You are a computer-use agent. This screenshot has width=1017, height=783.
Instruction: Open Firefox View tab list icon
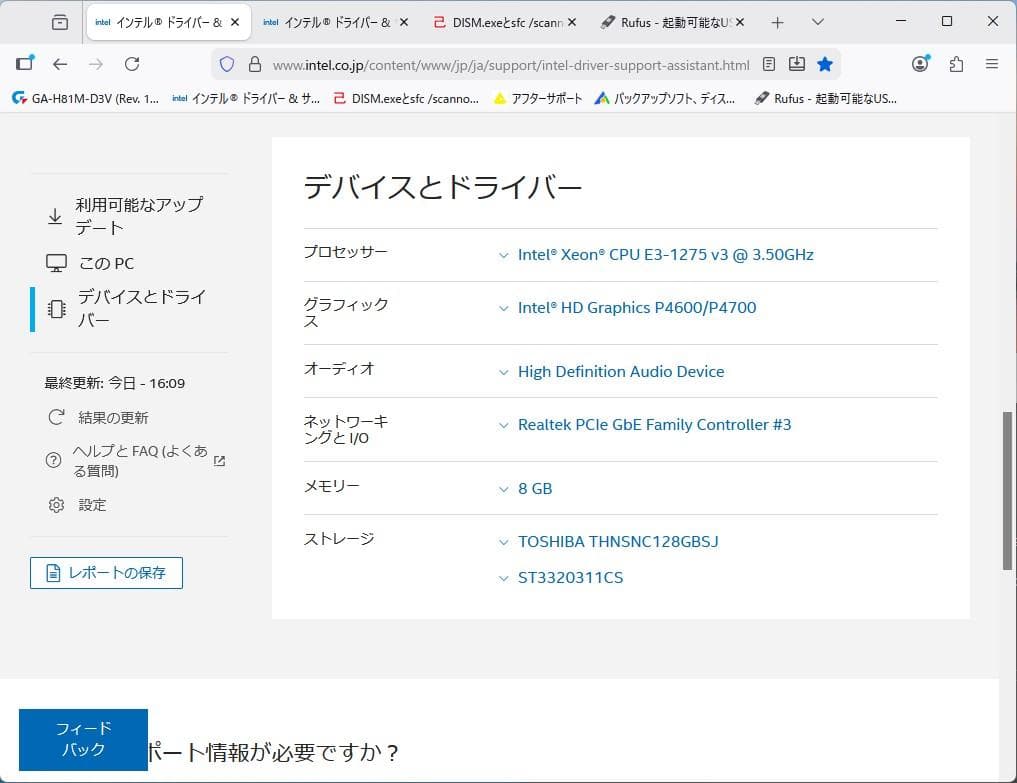60,22
